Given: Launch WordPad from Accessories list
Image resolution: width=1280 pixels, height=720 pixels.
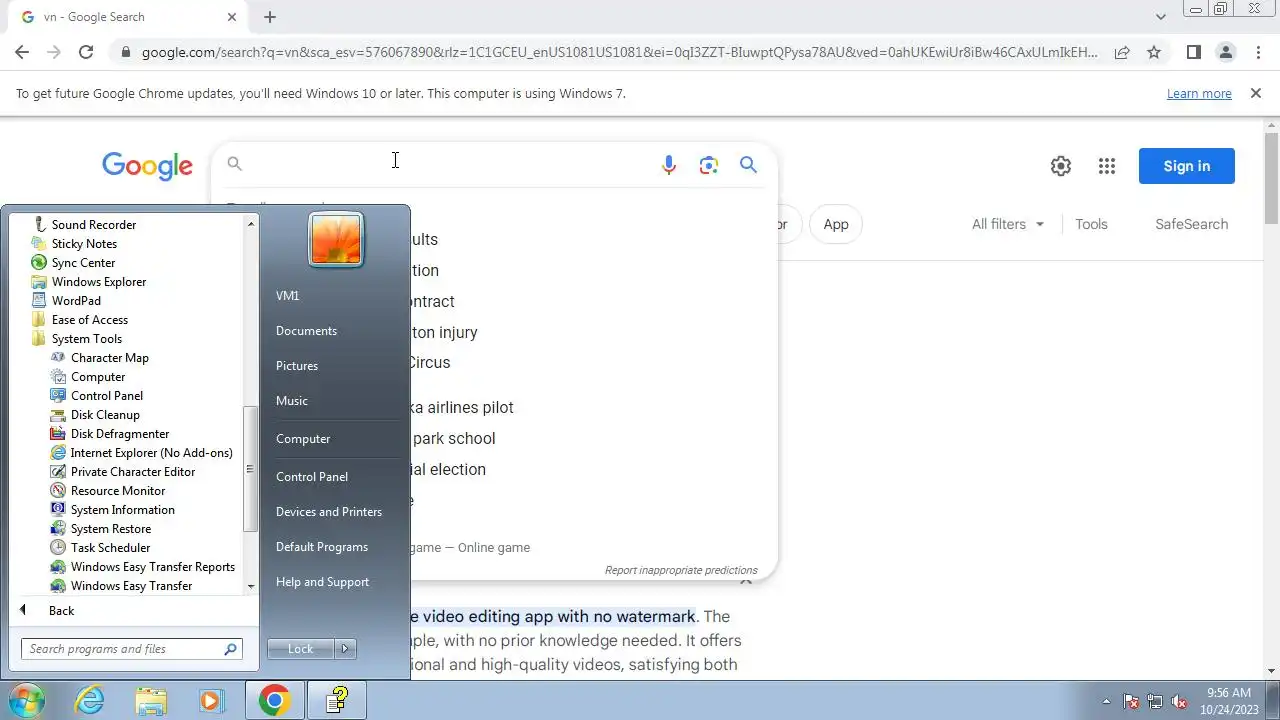Looking at the screenshot, I should (x=76, y=301).
